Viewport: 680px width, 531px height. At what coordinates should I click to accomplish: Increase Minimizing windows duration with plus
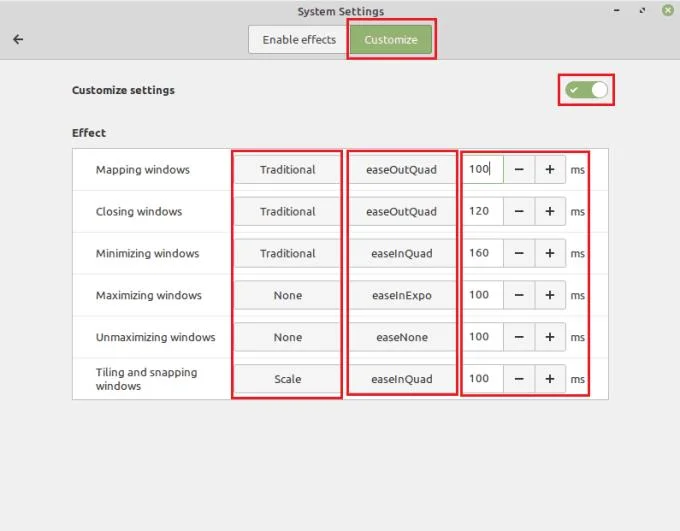tap(550, 253)
